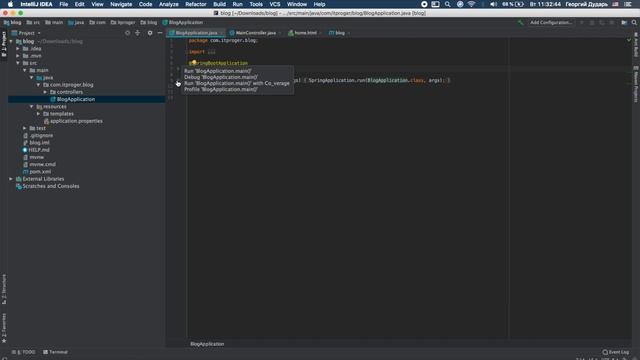Image resolution: width=640 pixels, height=360 pixels.
Task: Select the HELP.md file
Action: tap(39, 150)
